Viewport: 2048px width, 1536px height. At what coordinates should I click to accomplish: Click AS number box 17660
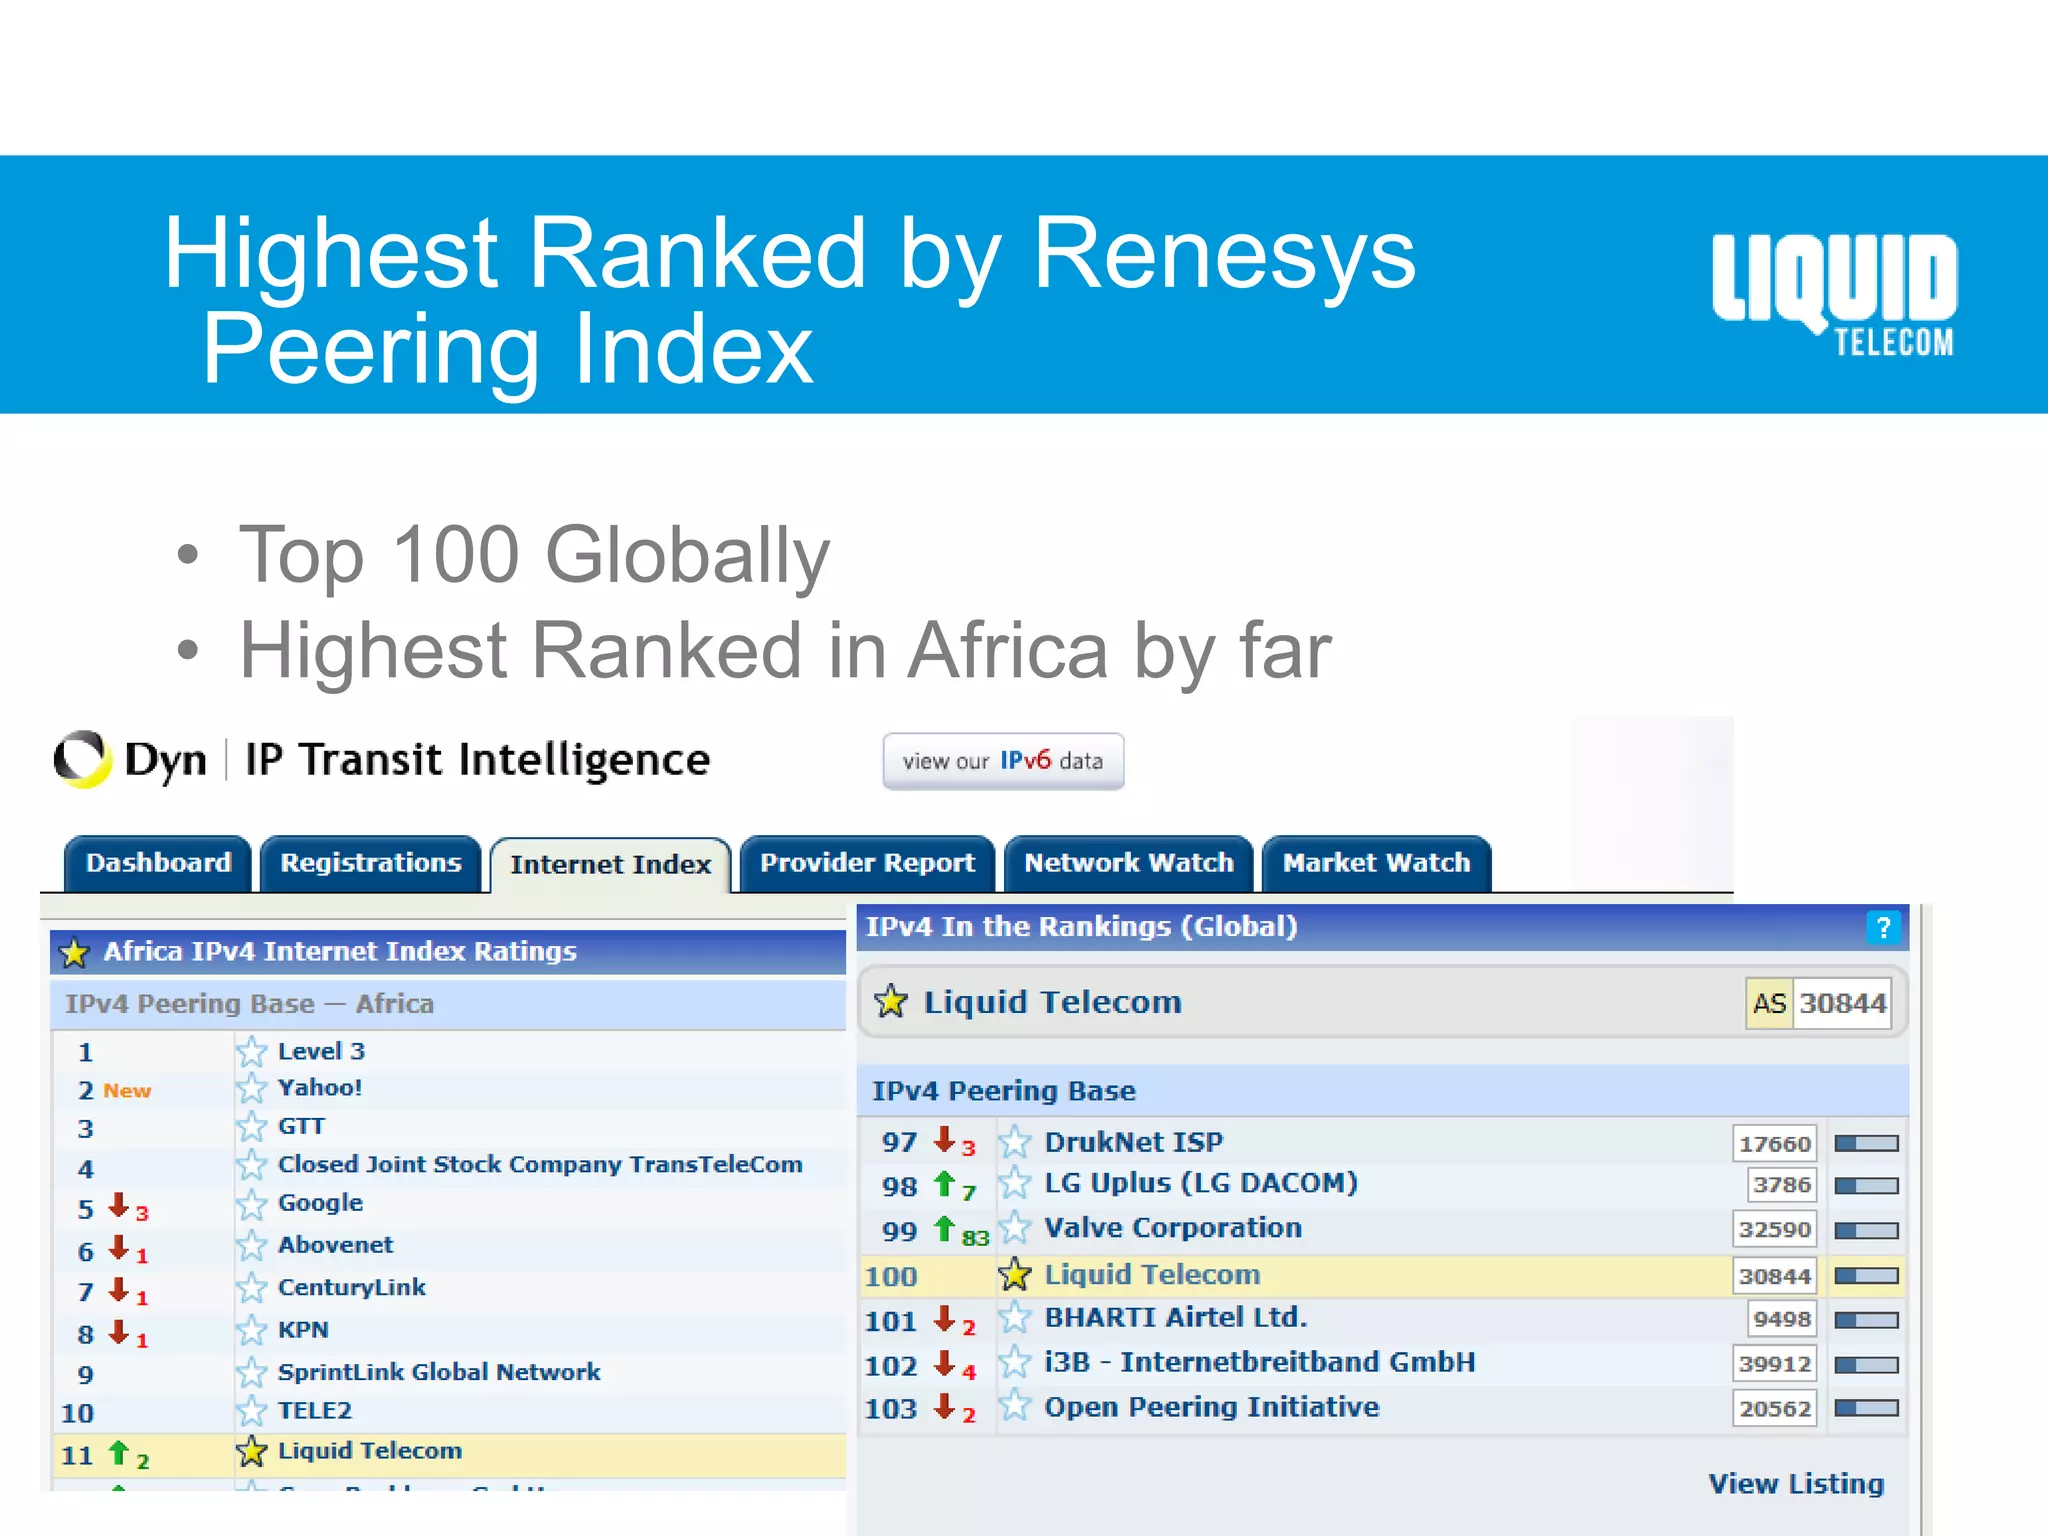(x=1775, y=1143)
